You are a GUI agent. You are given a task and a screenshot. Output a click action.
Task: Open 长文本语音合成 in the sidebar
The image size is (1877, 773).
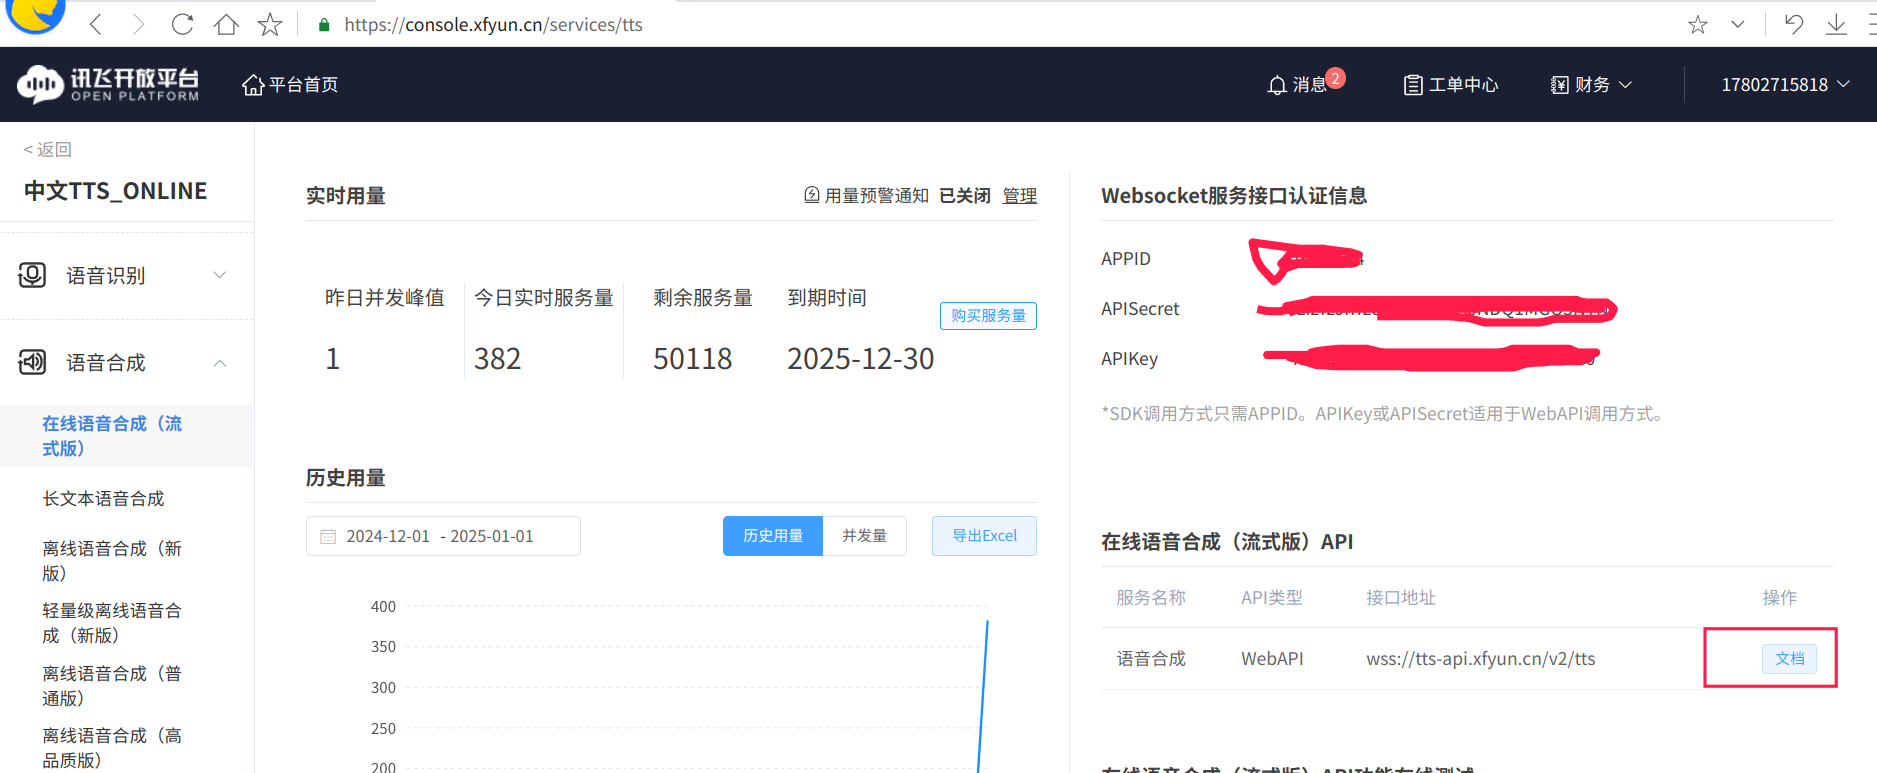click(x=103, y=498)
